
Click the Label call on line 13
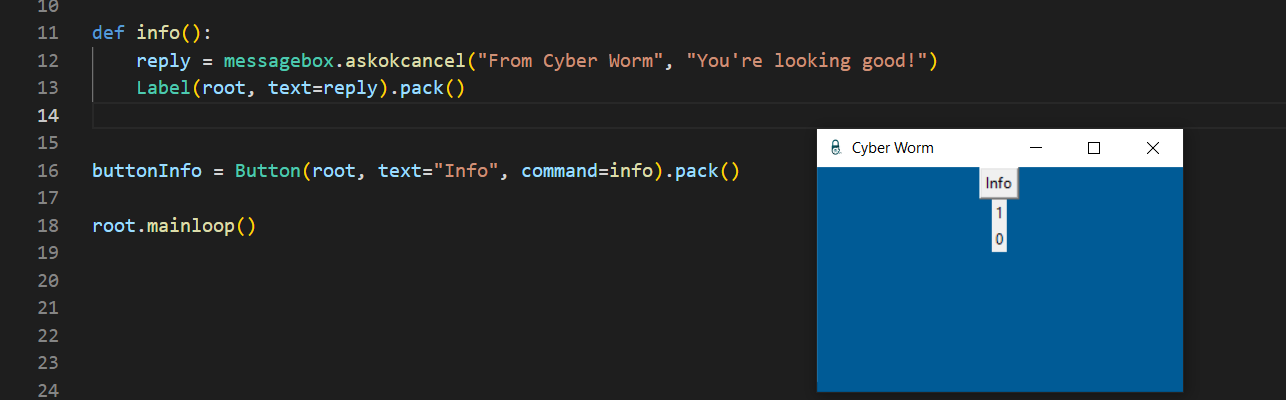[x=164, y=88]
